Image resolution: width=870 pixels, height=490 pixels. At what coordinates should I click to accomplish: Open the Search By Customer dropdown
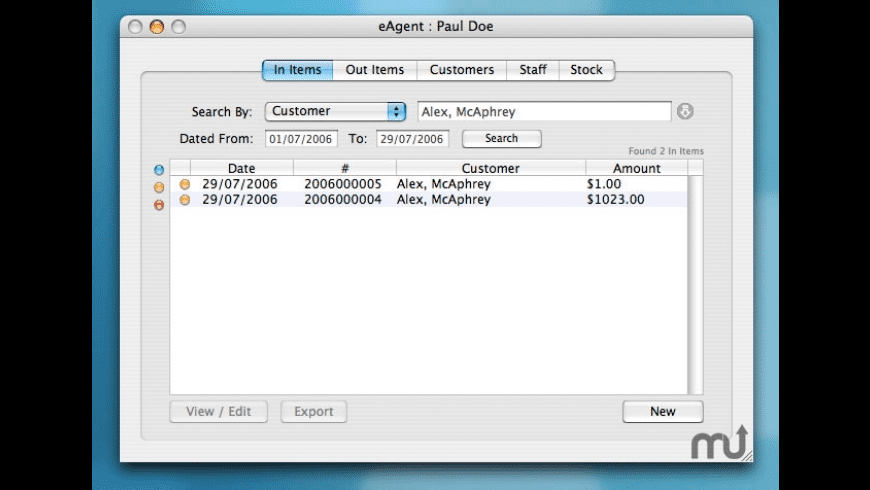[335, 111]
